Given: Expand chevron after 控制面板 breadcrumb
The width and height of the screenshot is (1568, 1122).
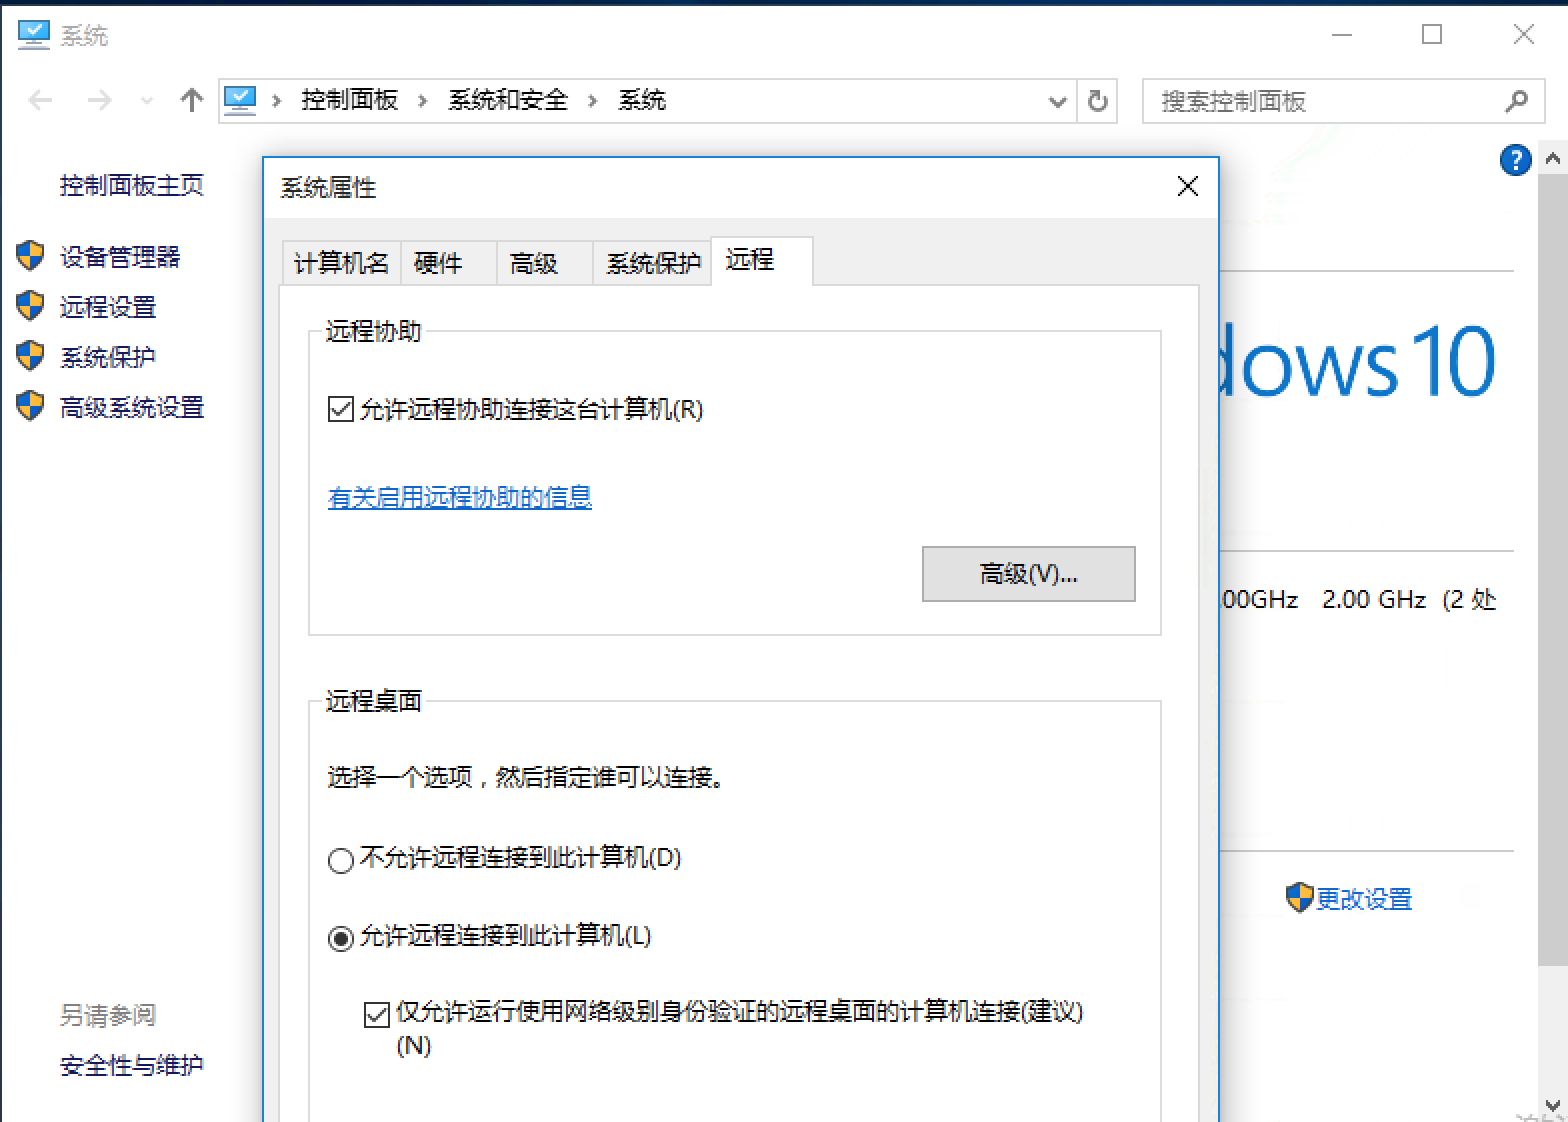Looking at the screenshot, I should click(x=423, y=101).
